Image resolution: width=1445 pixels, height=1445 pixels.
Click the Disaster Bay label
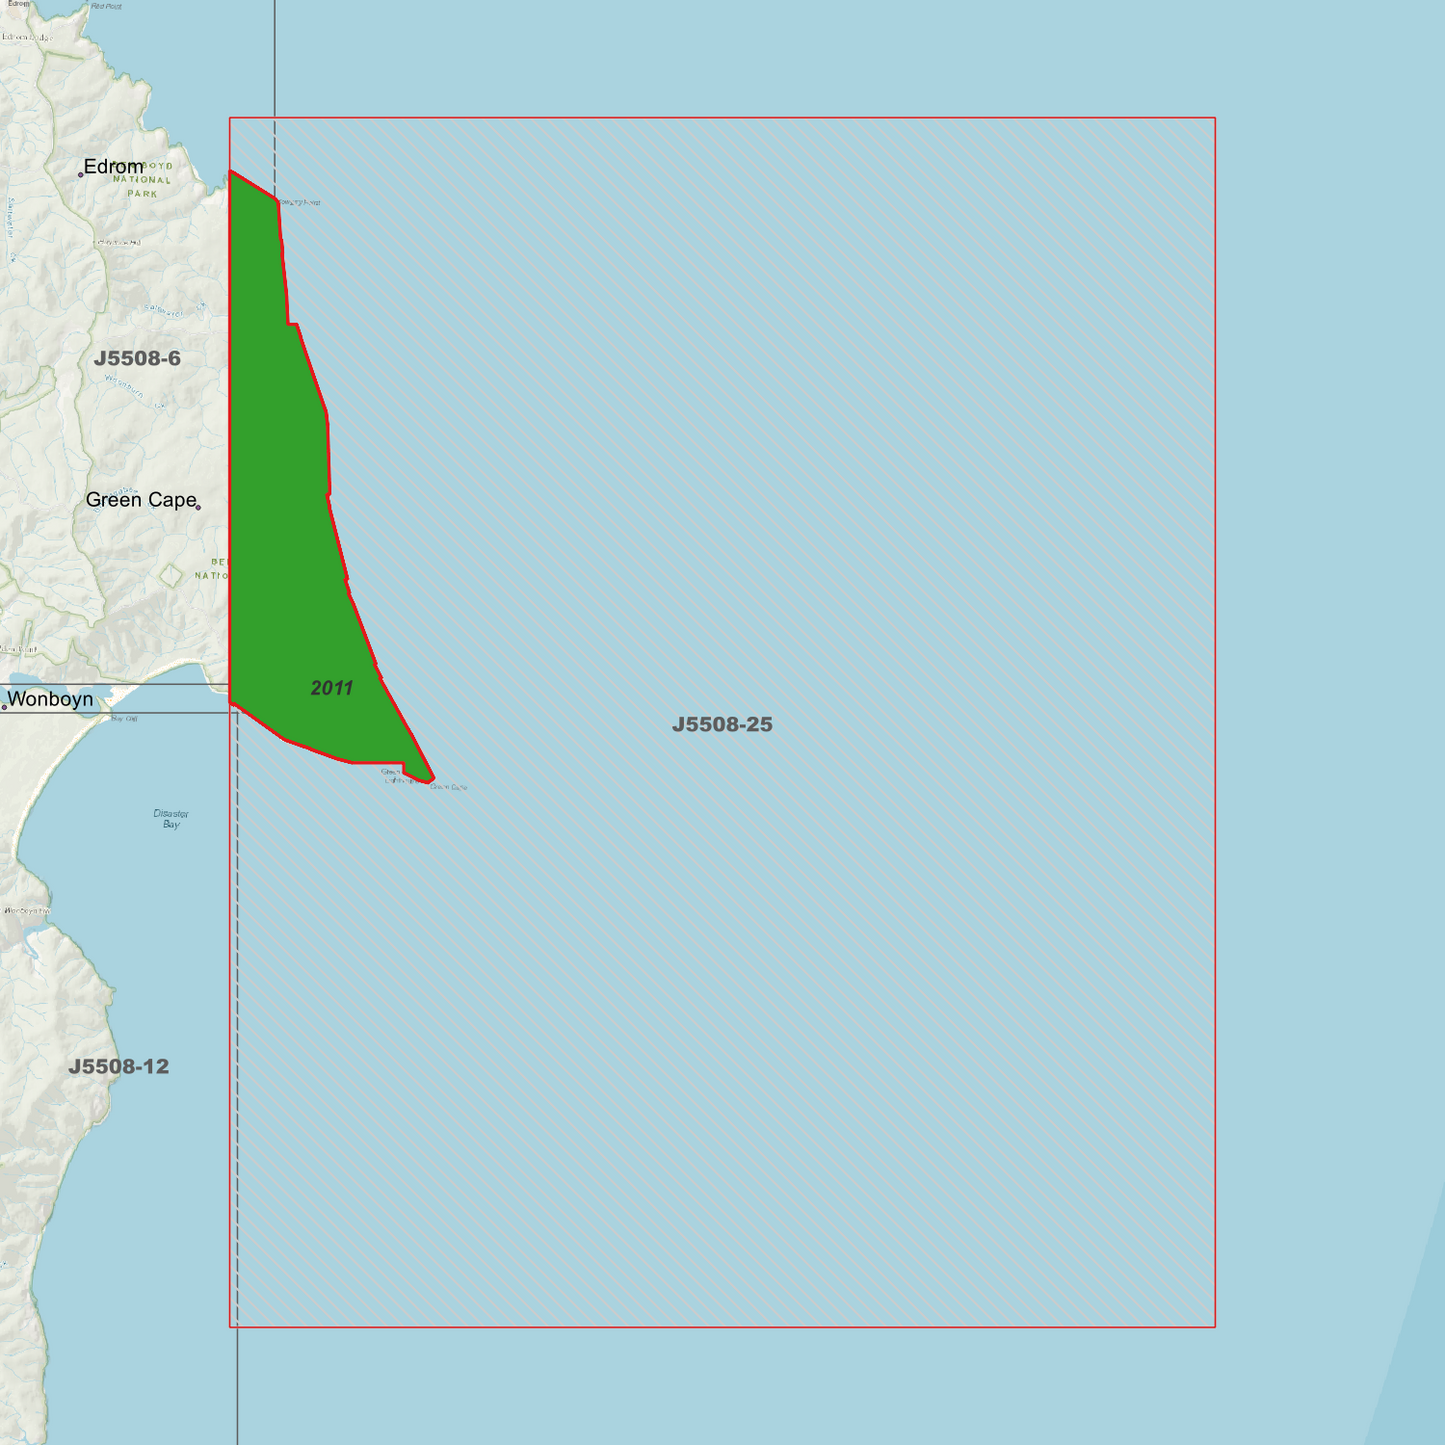(171, 819)
